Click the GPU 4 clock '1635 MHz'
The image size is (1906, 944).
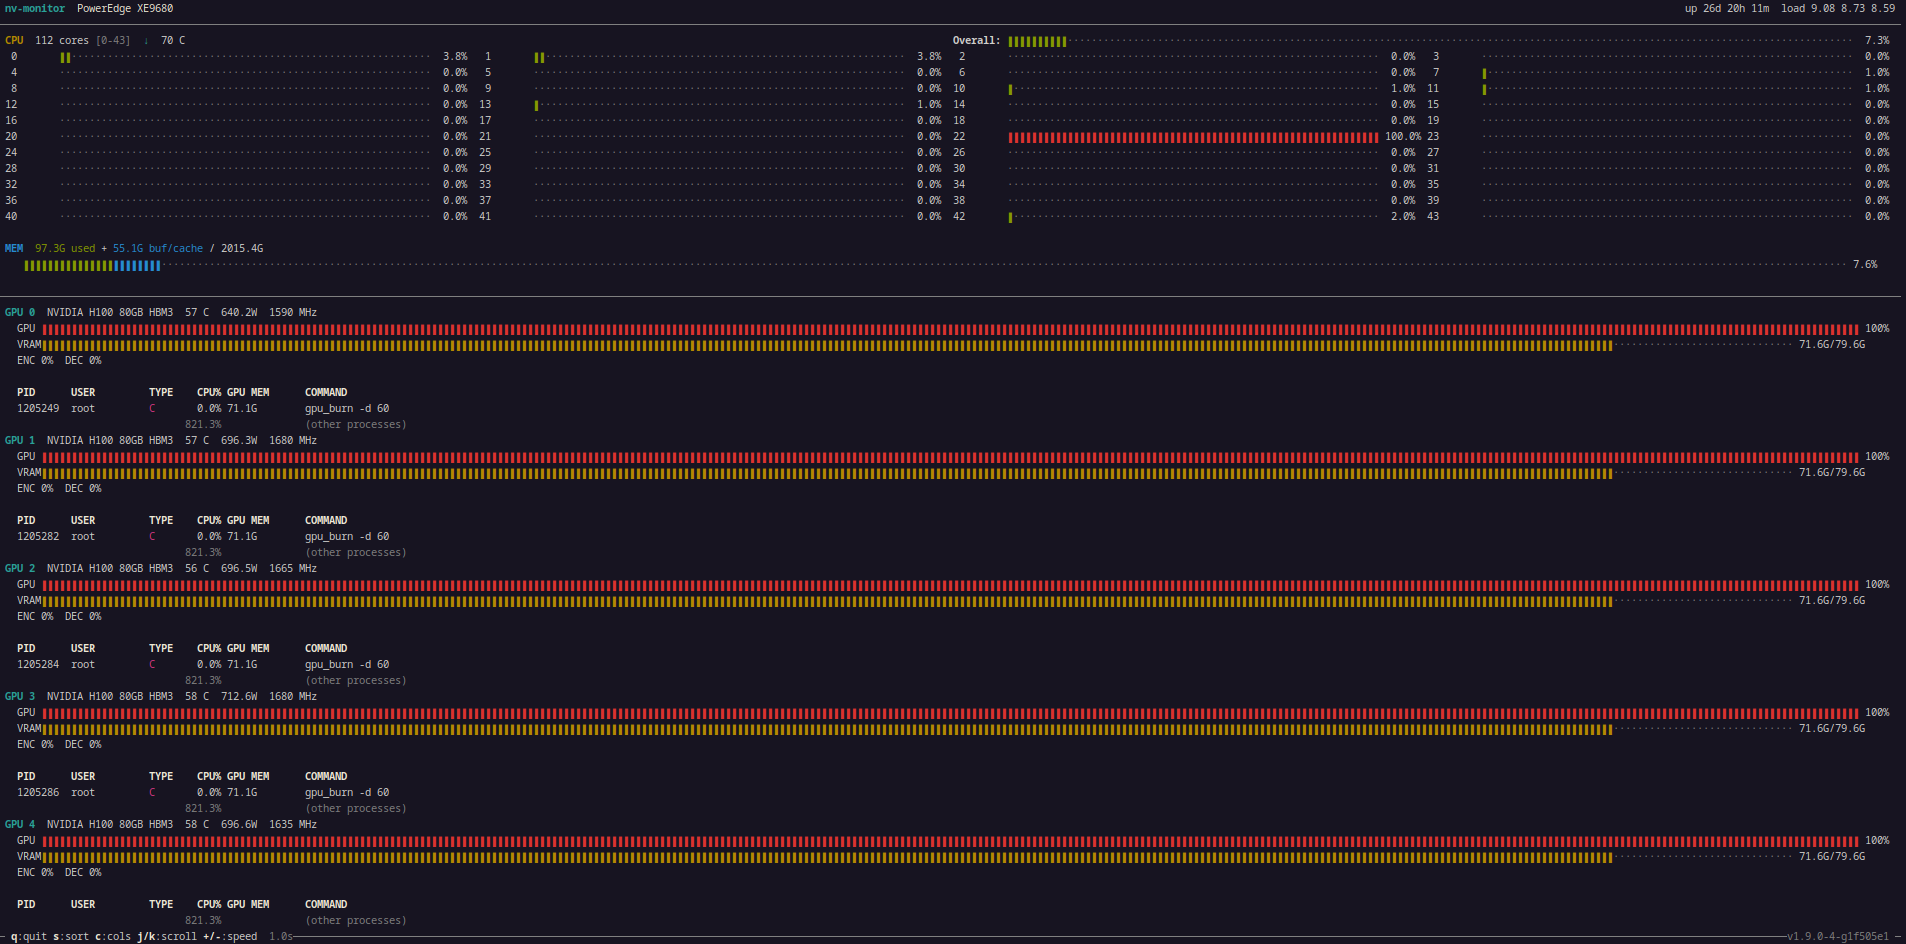(293, 825)
